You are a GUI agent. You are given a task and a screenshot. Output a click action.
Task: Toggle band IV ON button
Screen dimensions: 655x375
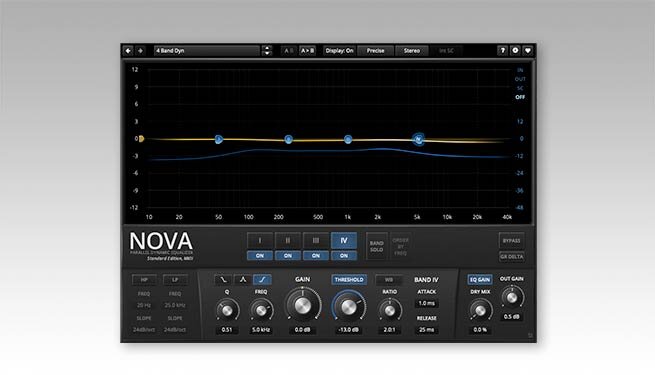344,256
